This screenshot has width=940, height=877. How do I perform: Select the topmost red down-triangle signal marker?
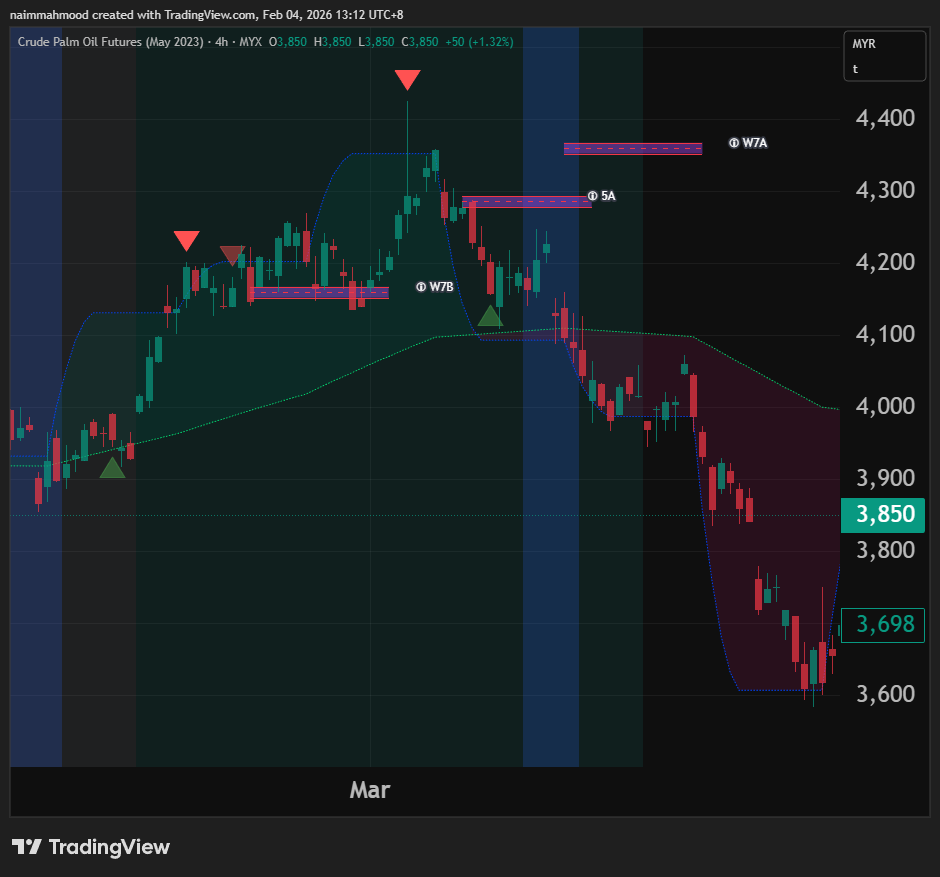click(407, 81)
